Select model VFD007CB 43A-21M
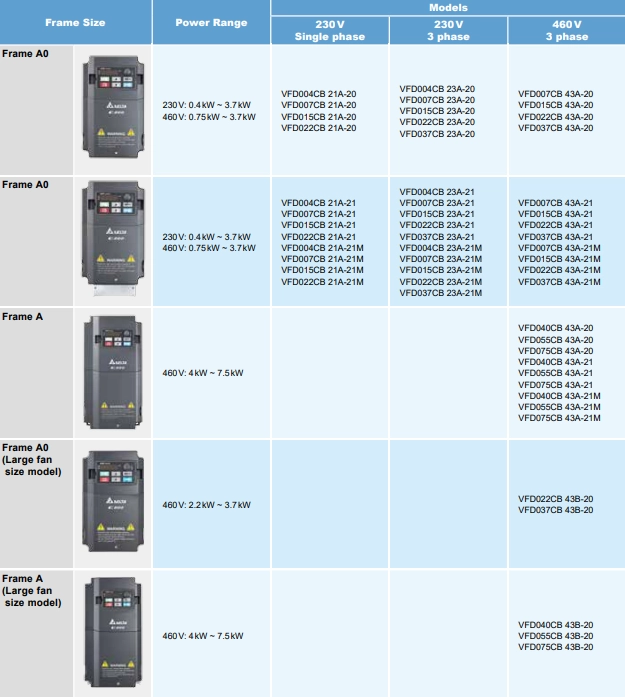Viewport: 625px width, 697px height. tap(559, 248)
